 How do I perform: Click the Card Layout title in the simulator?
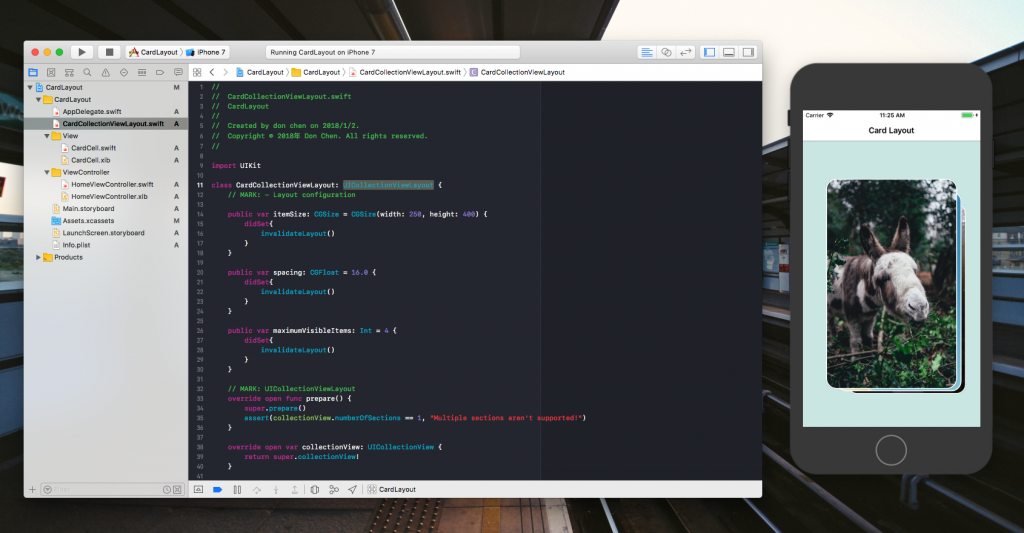tap(891, 131)
